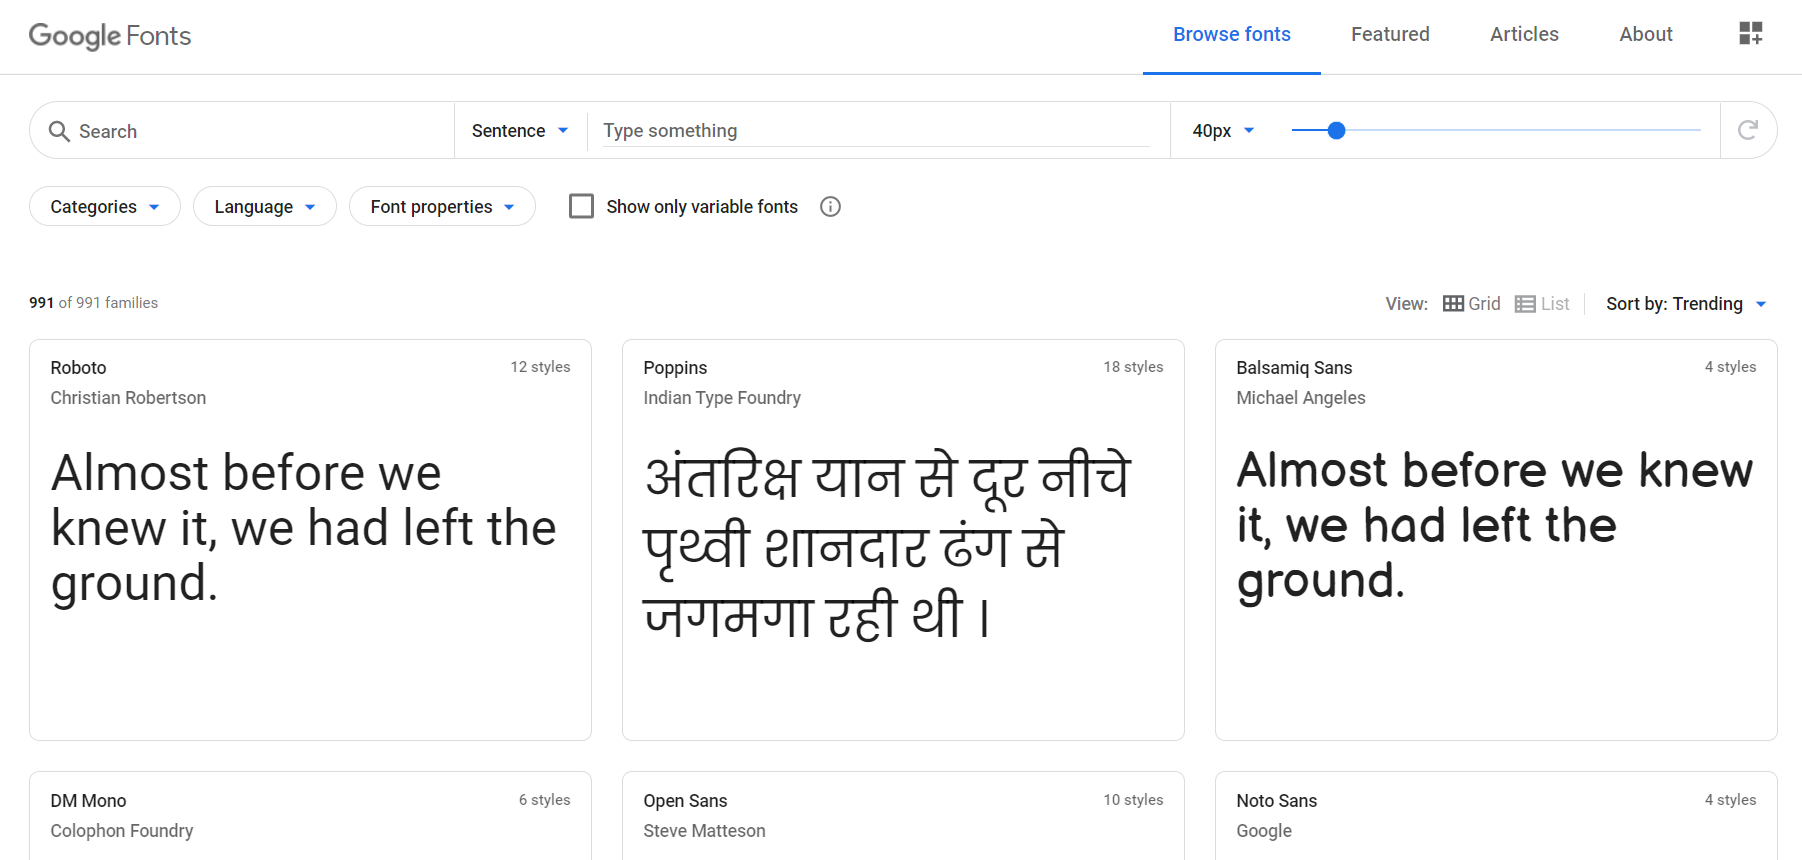Expand the Font properties filter

pyautogui.click(x=442, y=207)
